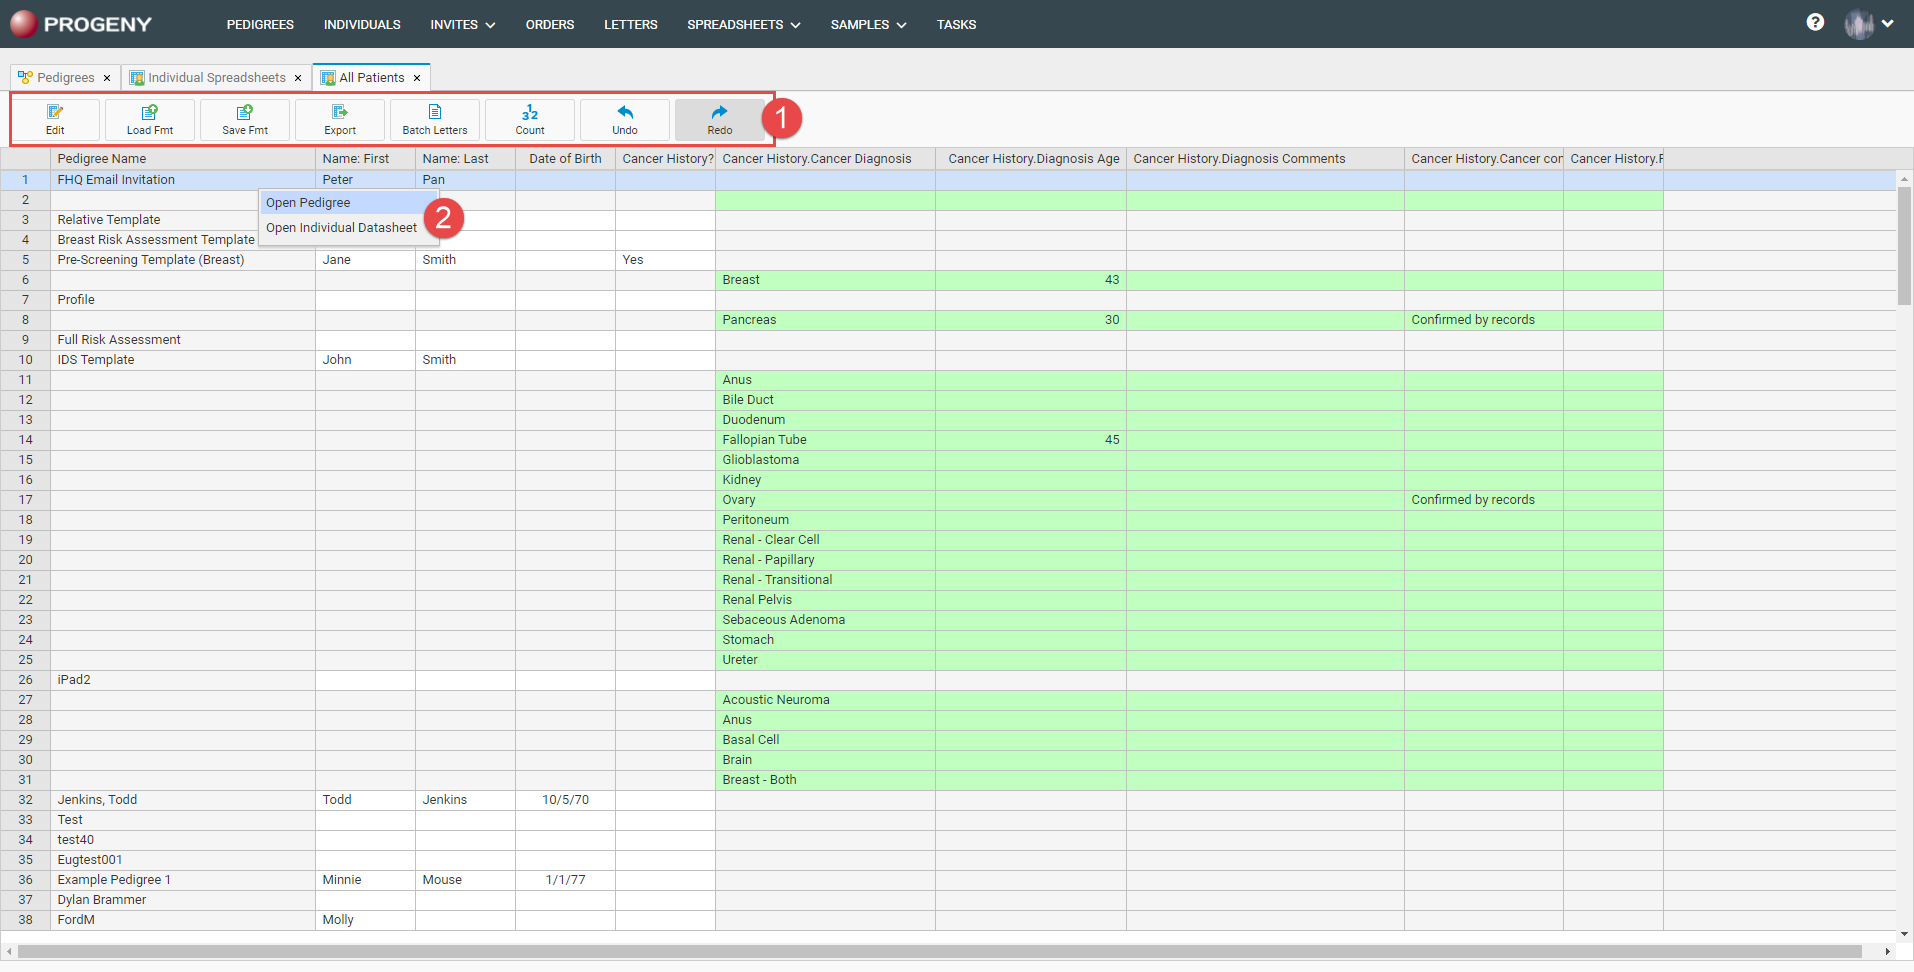Click the Edit icon in the toolbar
Viewport: 1914px width, 972px height.
point(55,119)
